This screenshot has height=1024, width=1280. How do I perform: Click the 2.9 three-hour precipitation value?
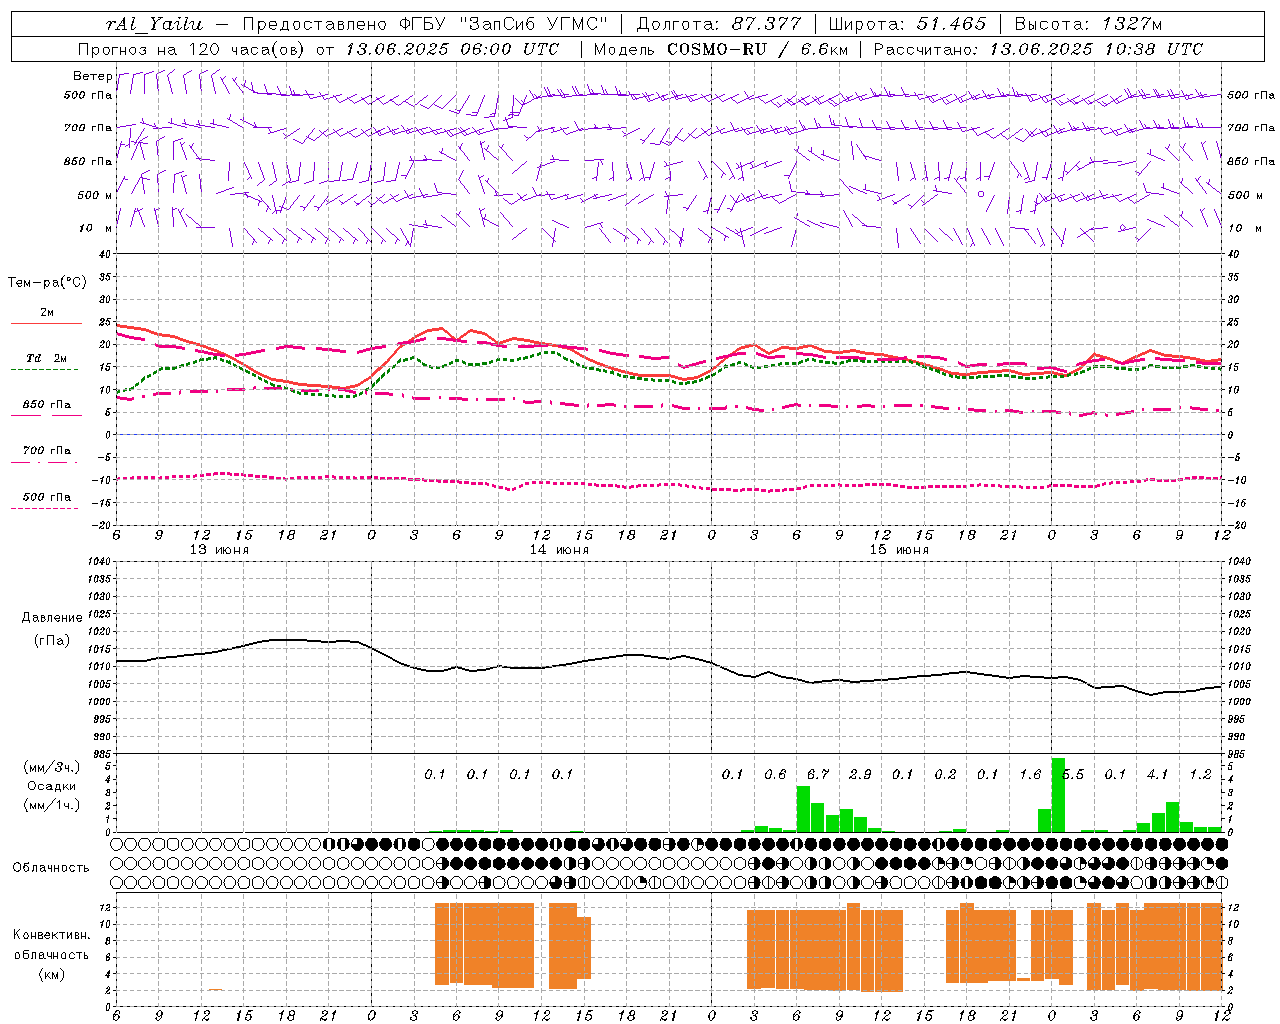tap(860, 774)
